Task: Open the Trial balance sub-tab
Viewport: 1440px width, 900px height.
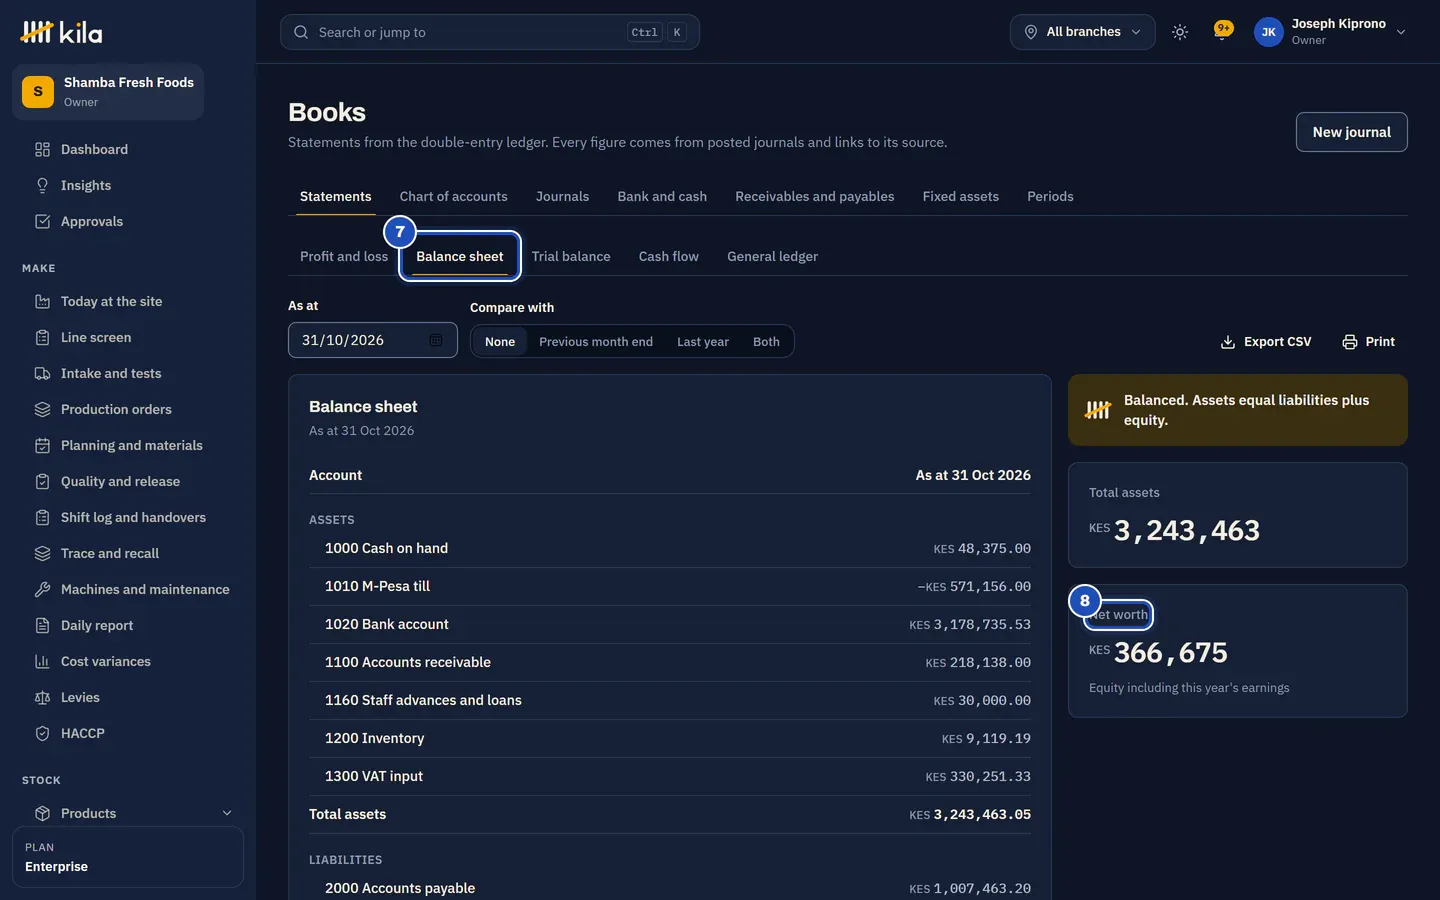Action: (571, 256)
